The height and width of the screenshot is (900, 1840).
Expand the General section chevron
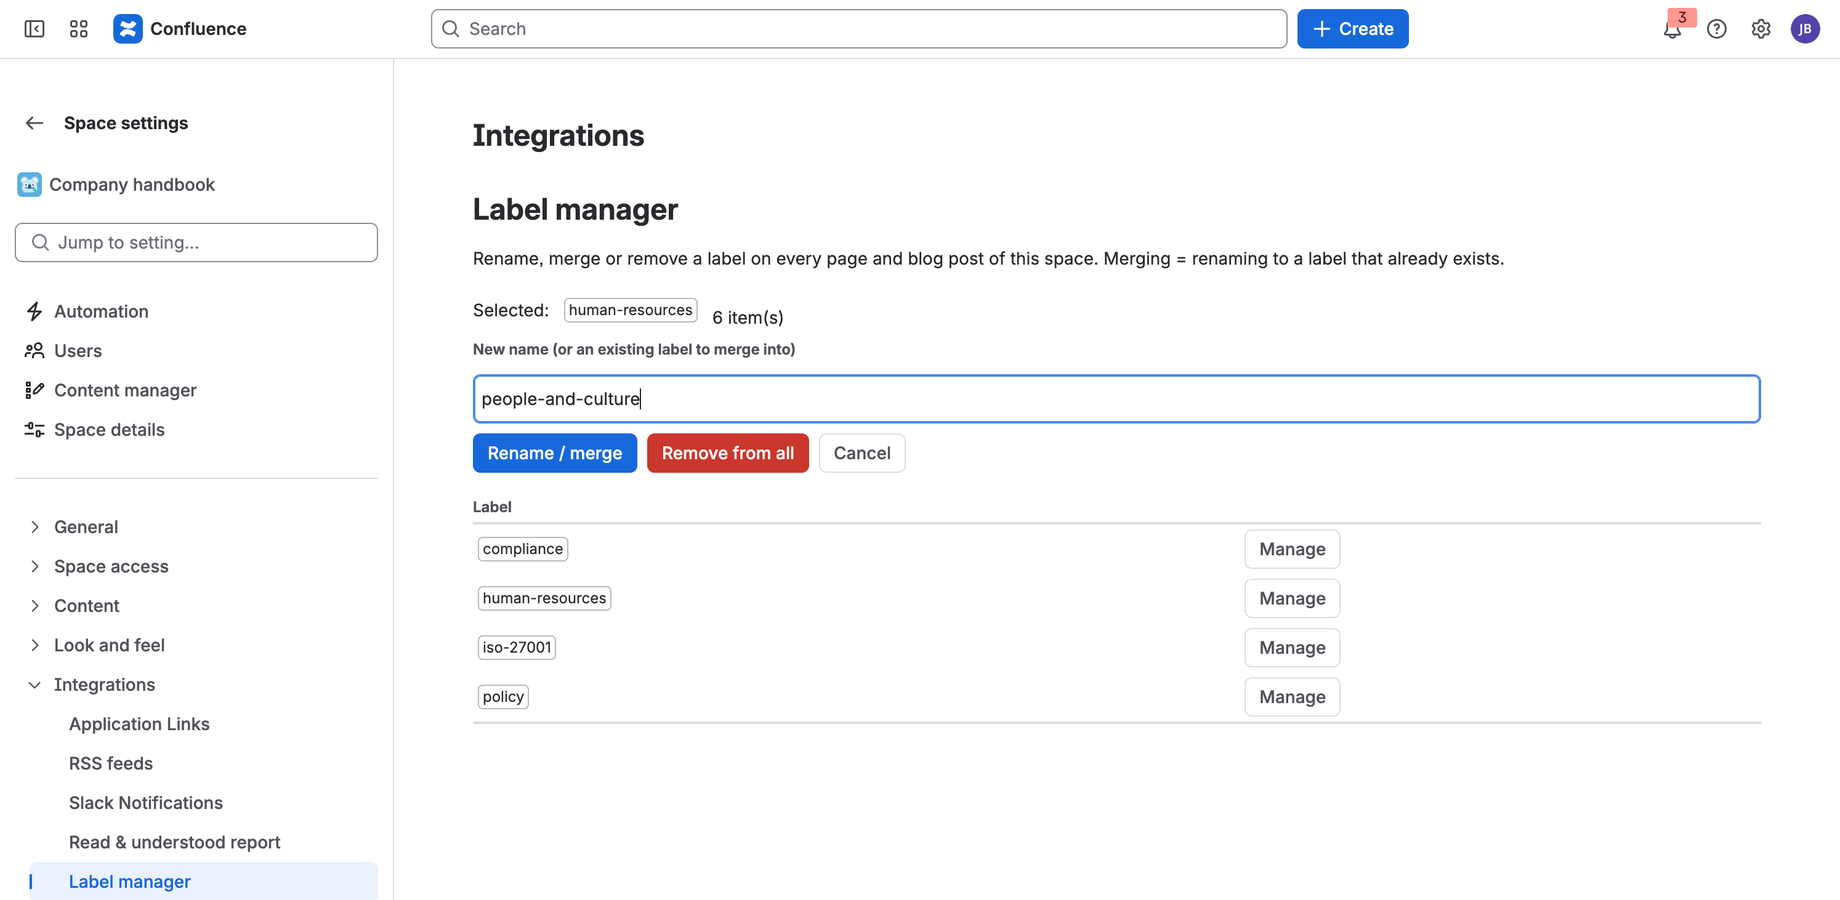coord(34,527)
